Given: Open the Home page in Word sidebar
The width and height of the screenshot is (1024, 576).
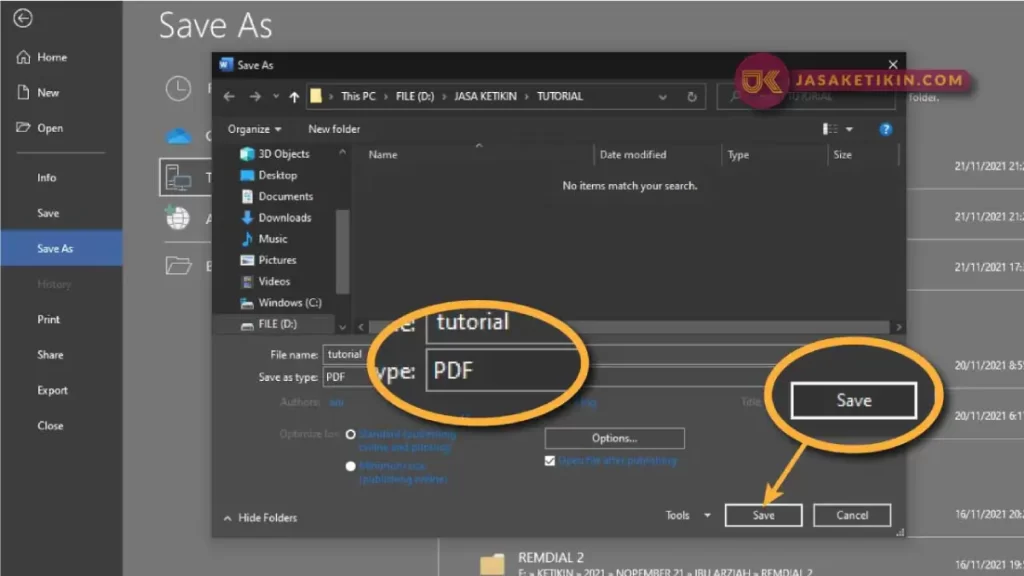Looking at the screenshot, I should 42,57.
